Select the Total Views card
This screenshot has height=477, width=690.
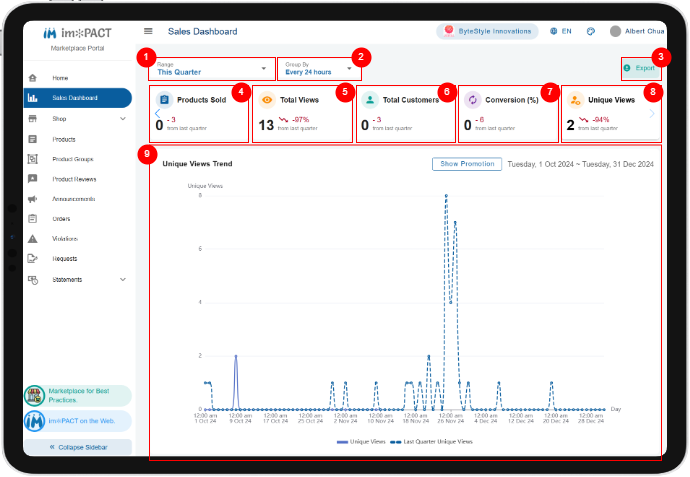[x=302, y=114]
